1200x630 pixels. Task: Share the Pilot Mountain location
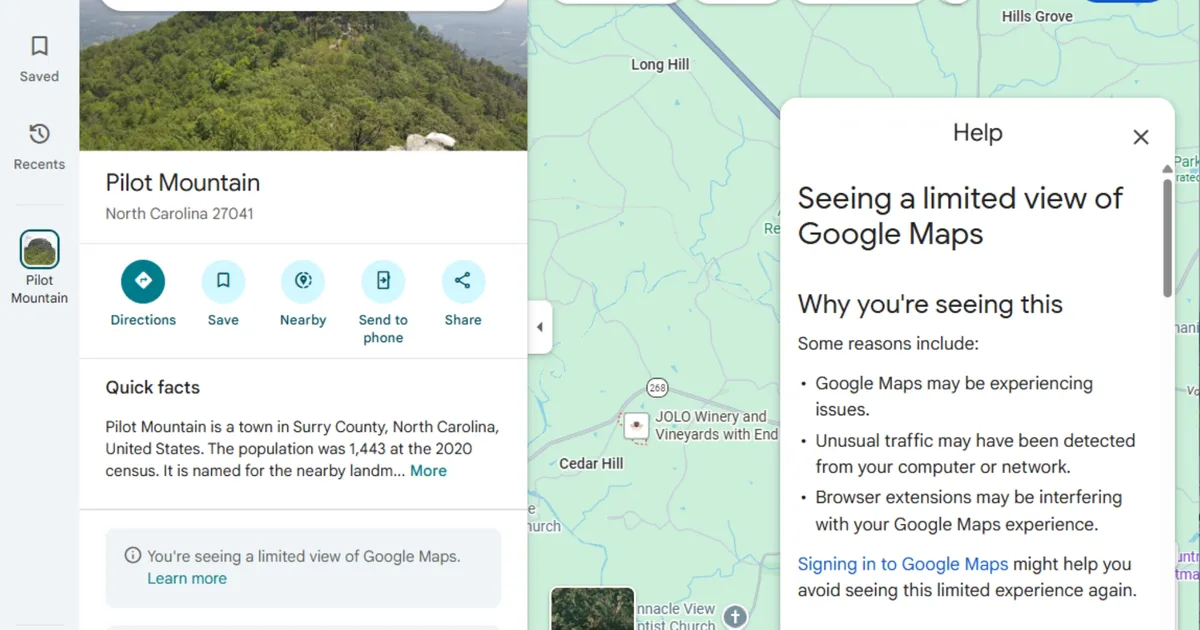463,281
